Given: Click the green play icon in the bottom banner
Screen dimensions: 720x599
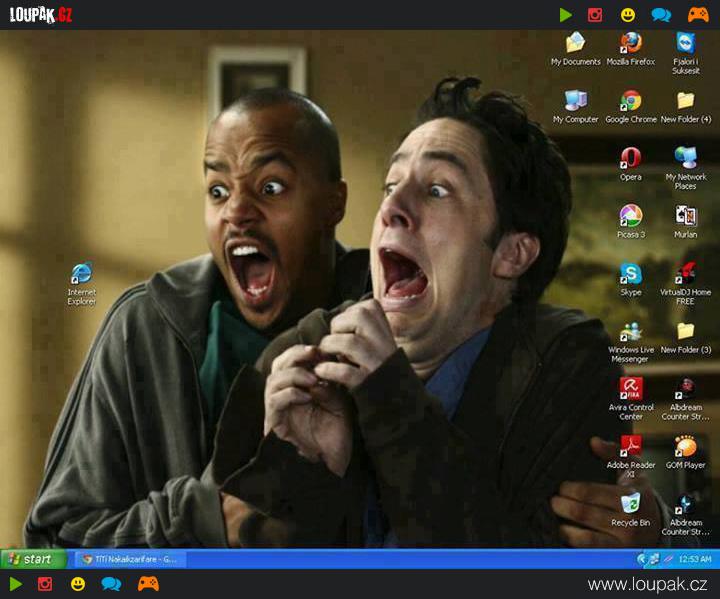Looking at the screenshot, I should coord(15,584).
